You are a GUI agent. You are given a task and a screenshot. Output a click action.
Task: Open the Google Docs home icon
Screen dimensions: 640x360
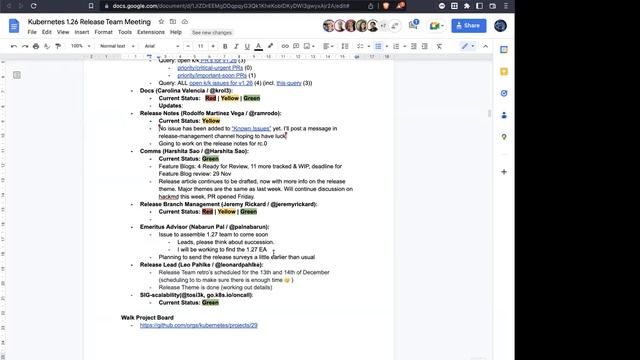[14, 26]
